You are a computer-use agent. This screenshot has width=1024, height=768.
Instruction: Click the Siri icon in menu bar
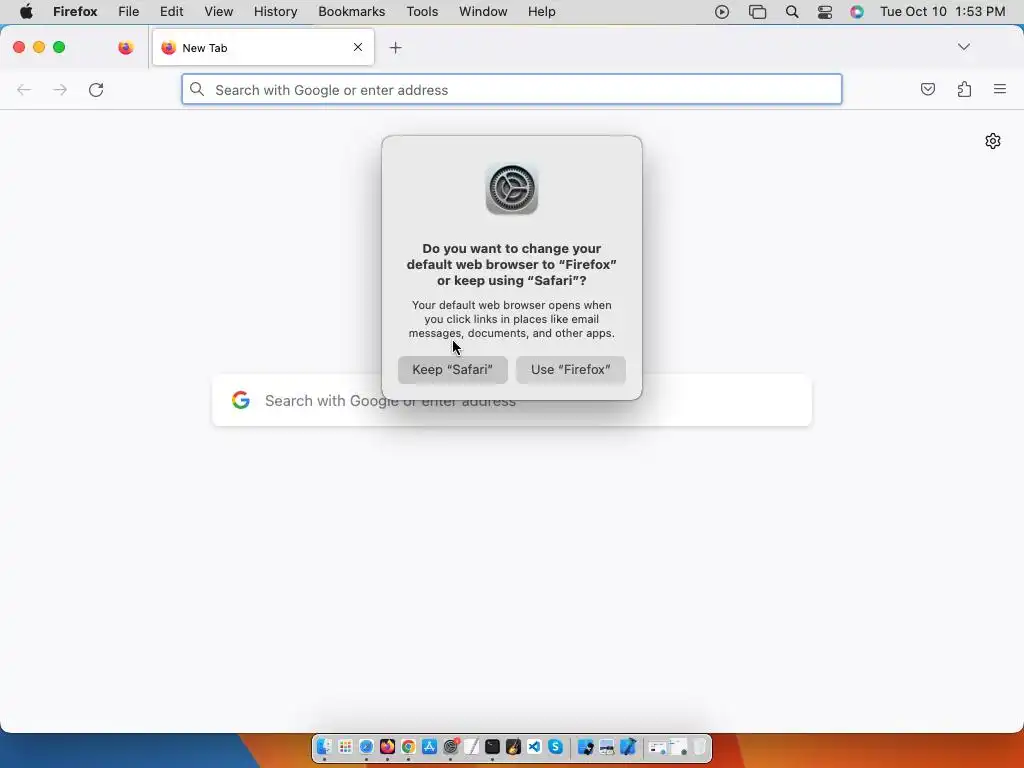click(x=857, y=12)
